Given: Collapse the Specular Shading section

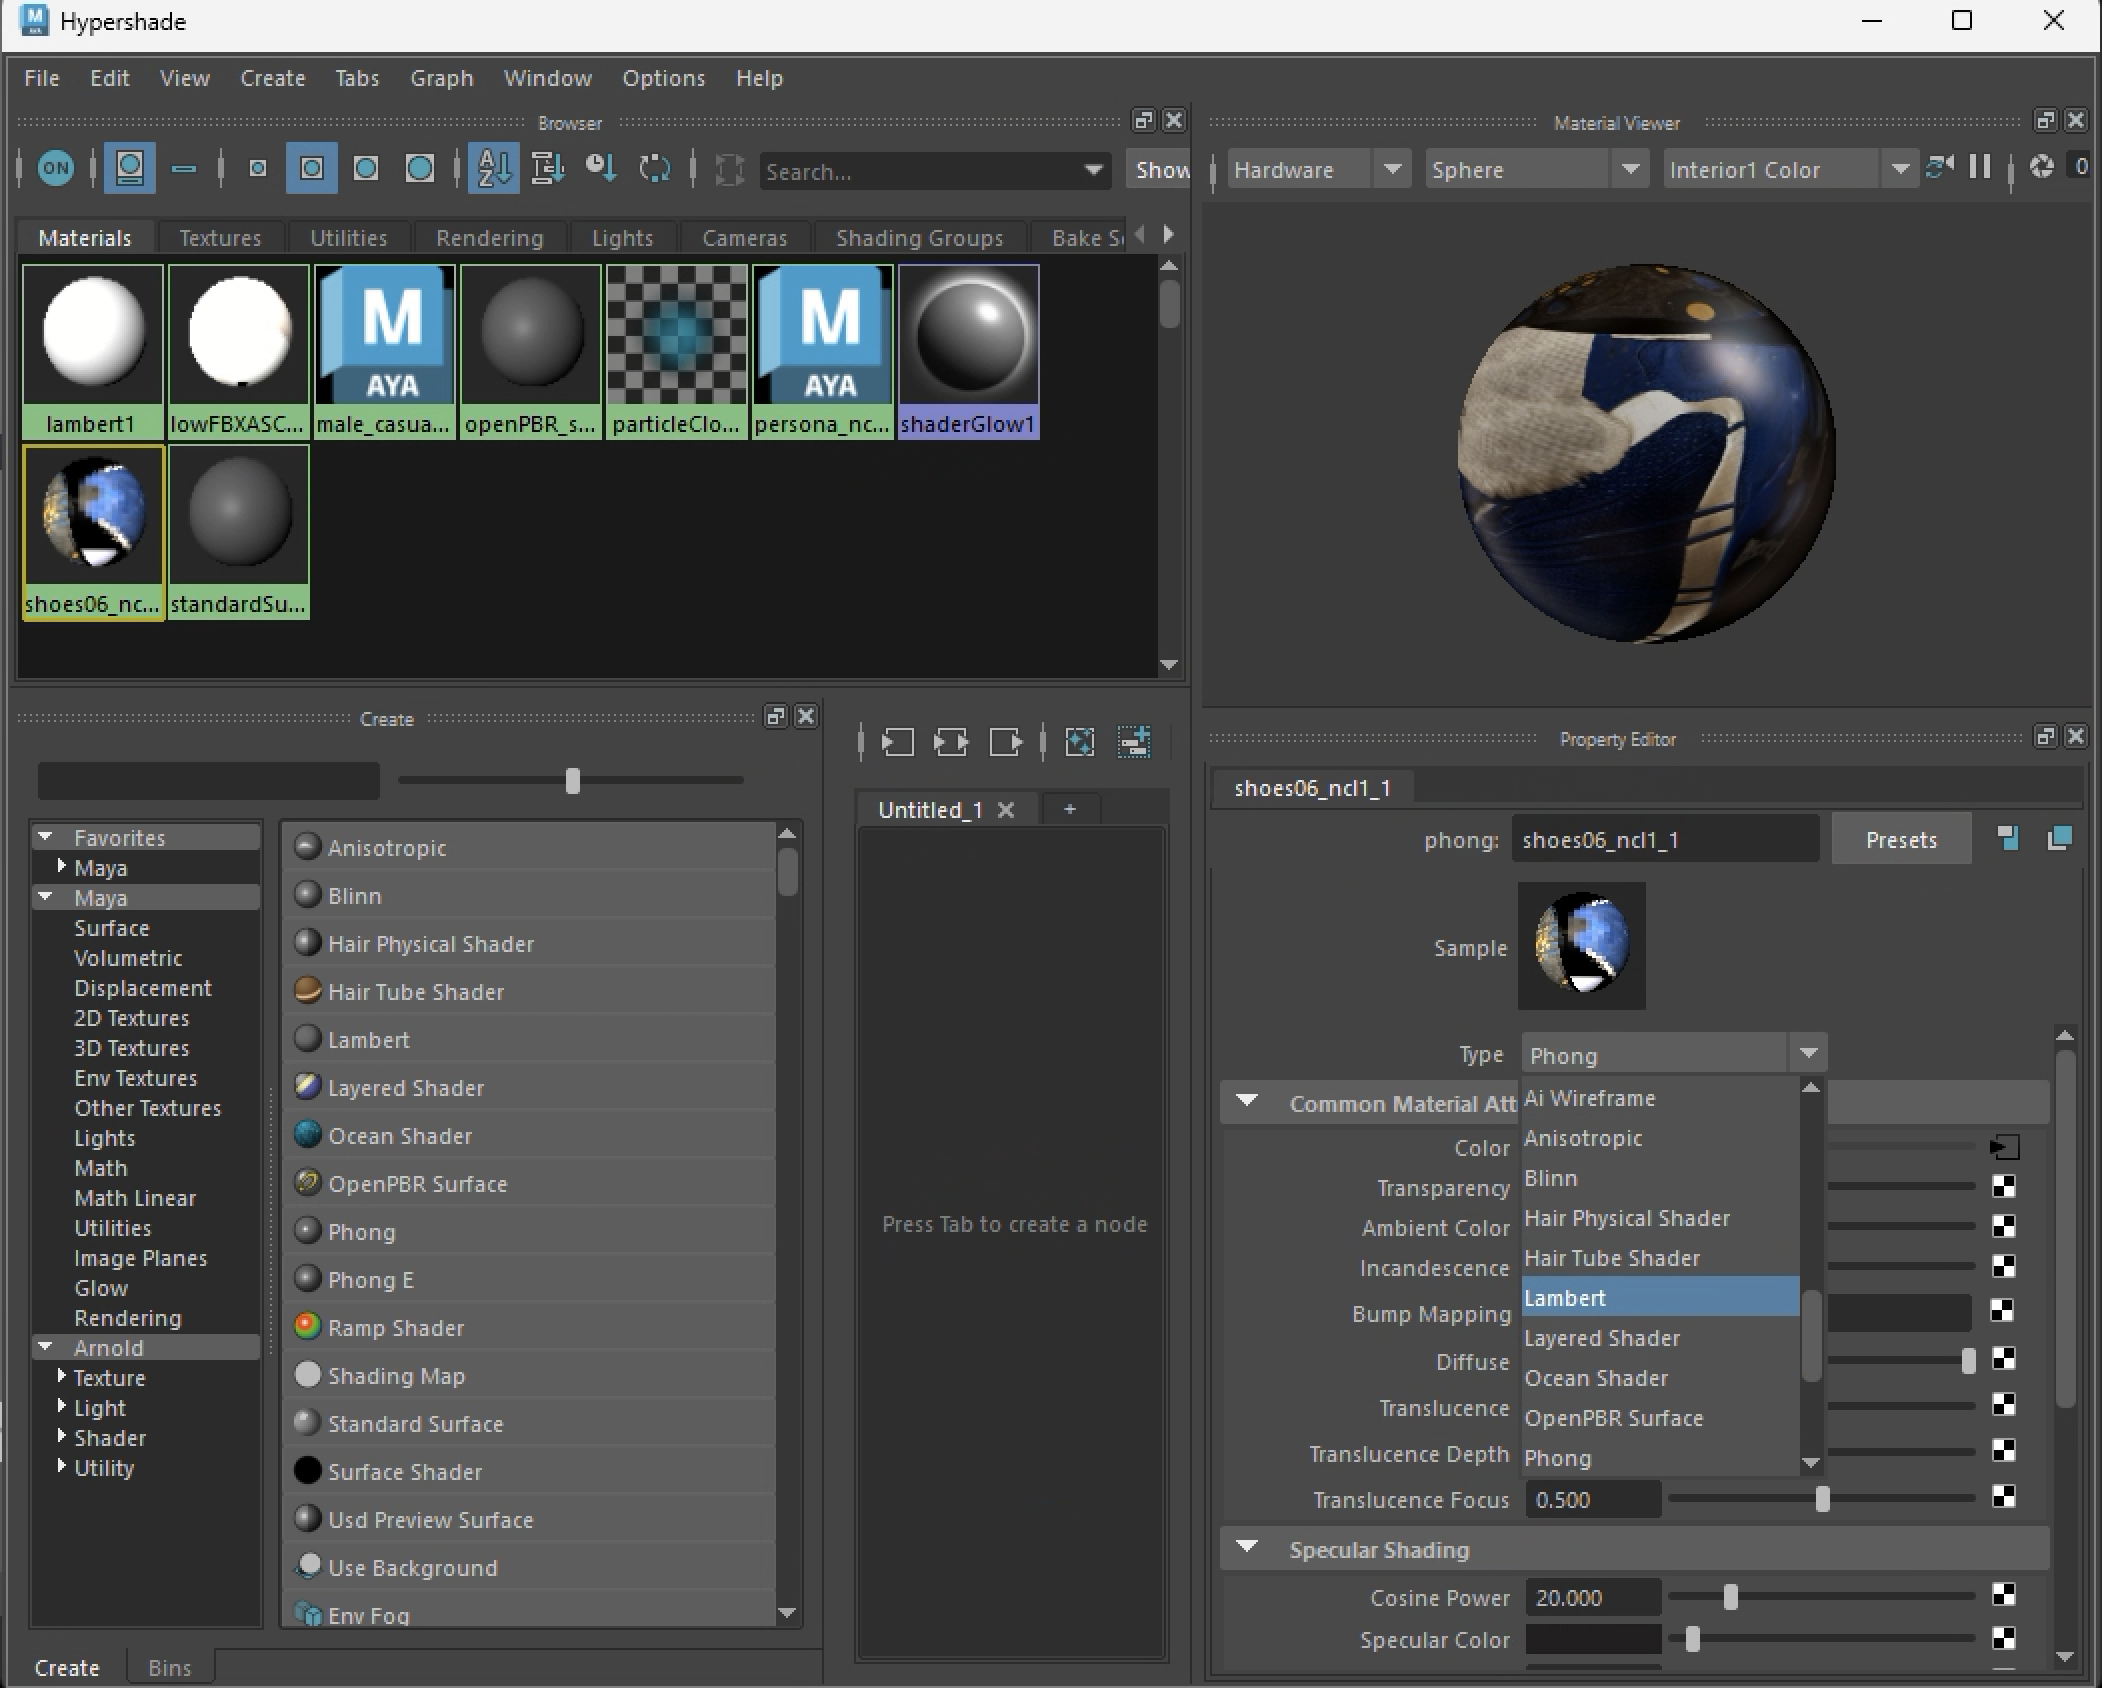Looking at the screenshot, I should pos(1247,1548).
